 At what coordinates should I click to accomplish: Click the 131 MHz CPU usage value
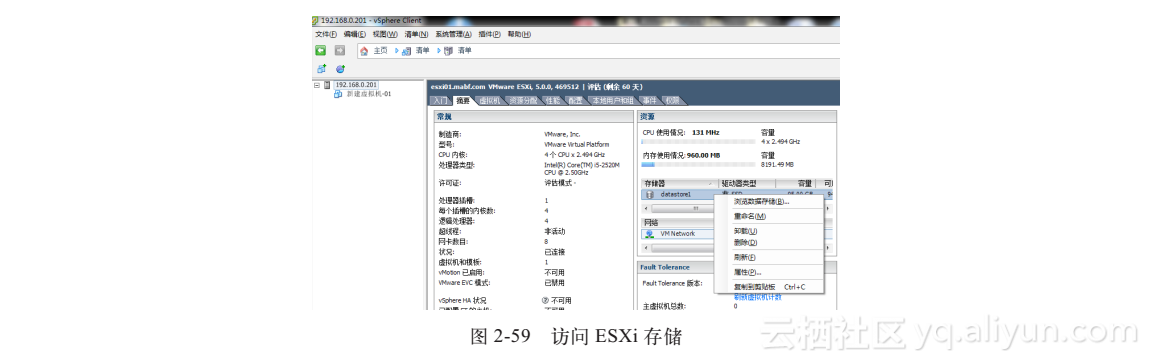coord(706,133)
